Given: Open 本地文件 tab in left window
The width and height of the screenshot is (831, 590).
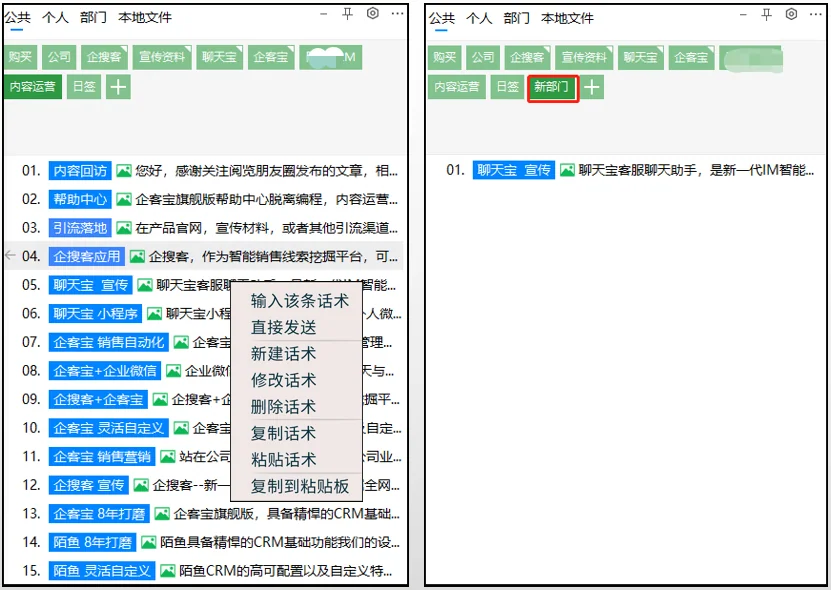Looking at the screenshot, I should coord(145,17).
